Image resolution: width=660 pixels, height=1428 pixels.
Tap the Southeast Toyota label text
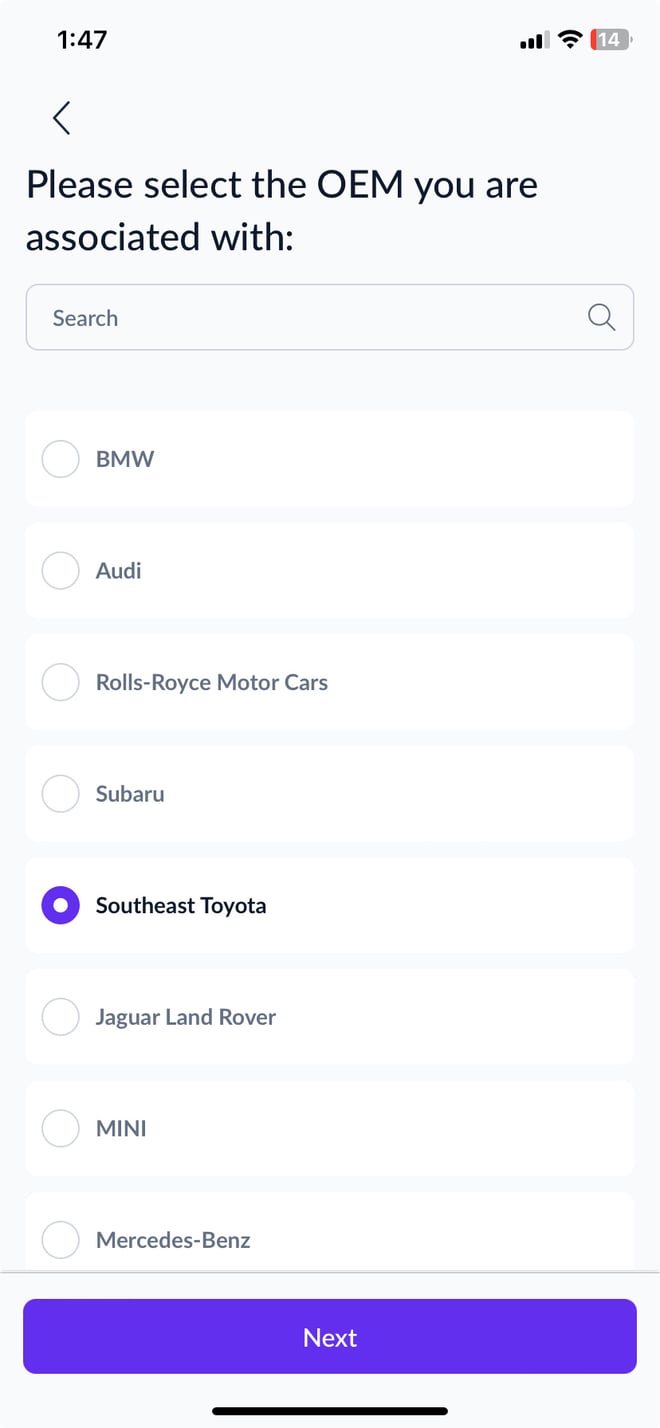[181, 906]
